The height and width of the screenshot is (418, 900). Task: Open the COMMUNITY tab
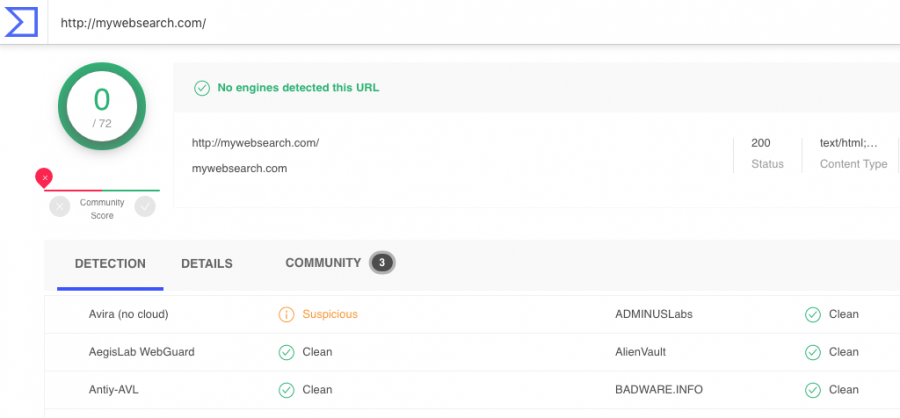(x=323, y=263)
